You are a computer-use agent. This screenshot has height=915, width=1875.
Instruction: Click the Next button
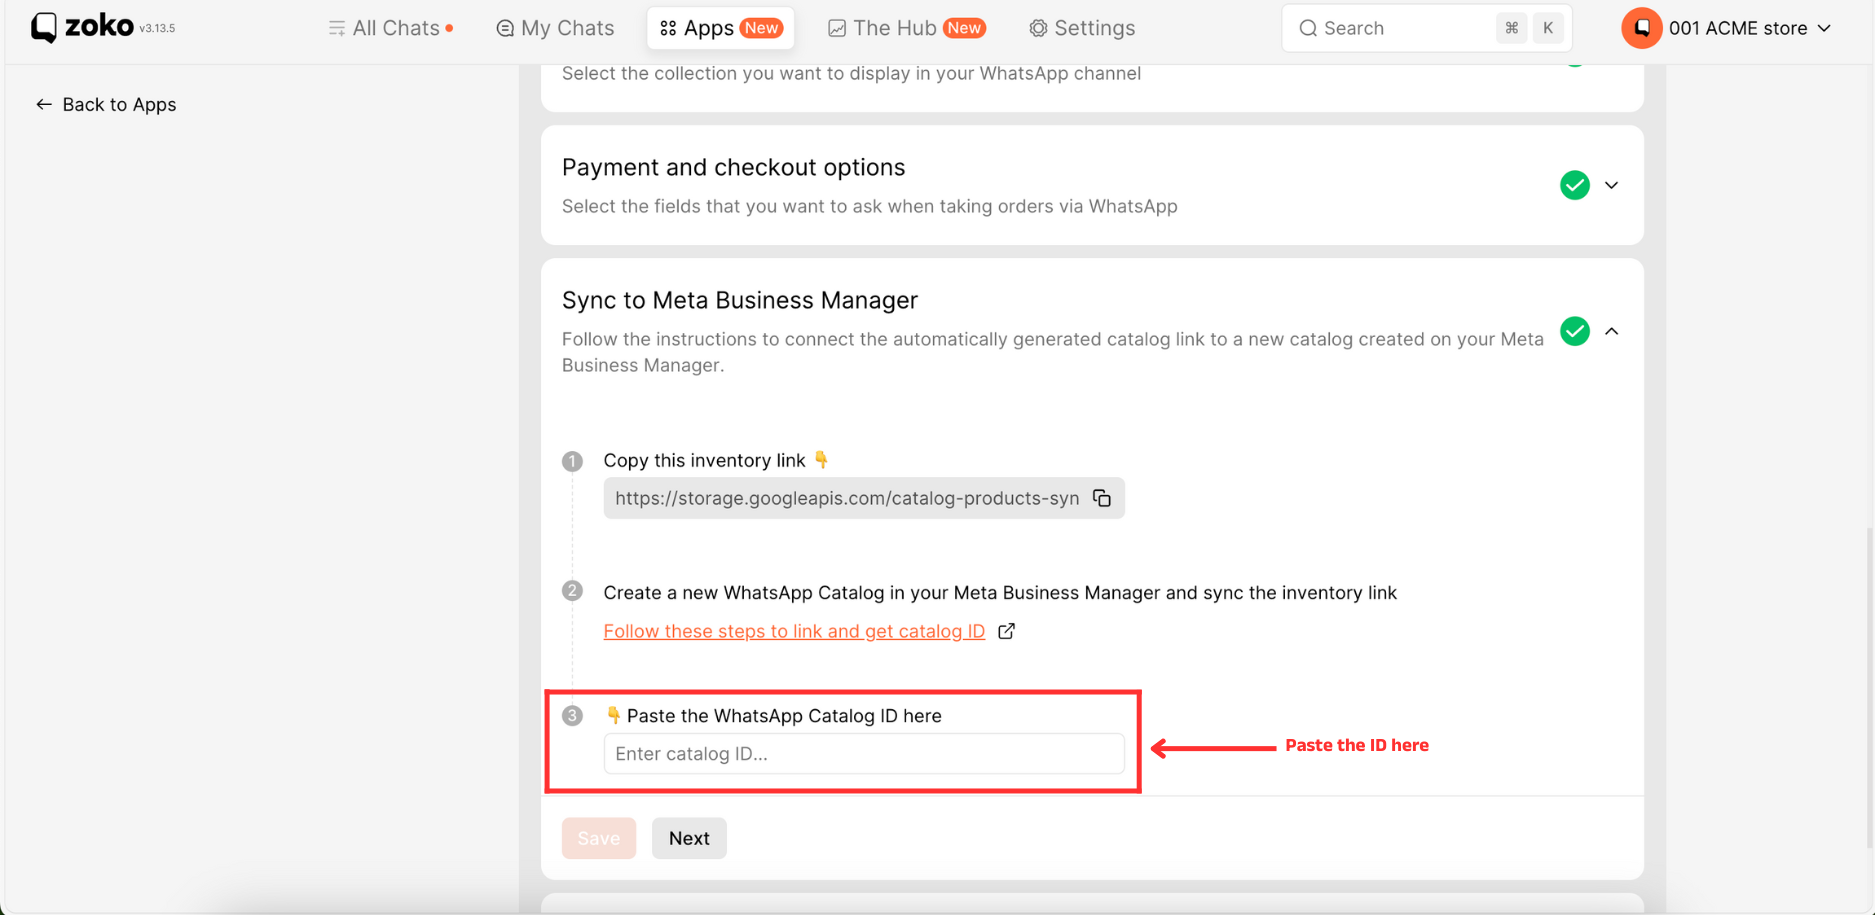tap(689, 838)
